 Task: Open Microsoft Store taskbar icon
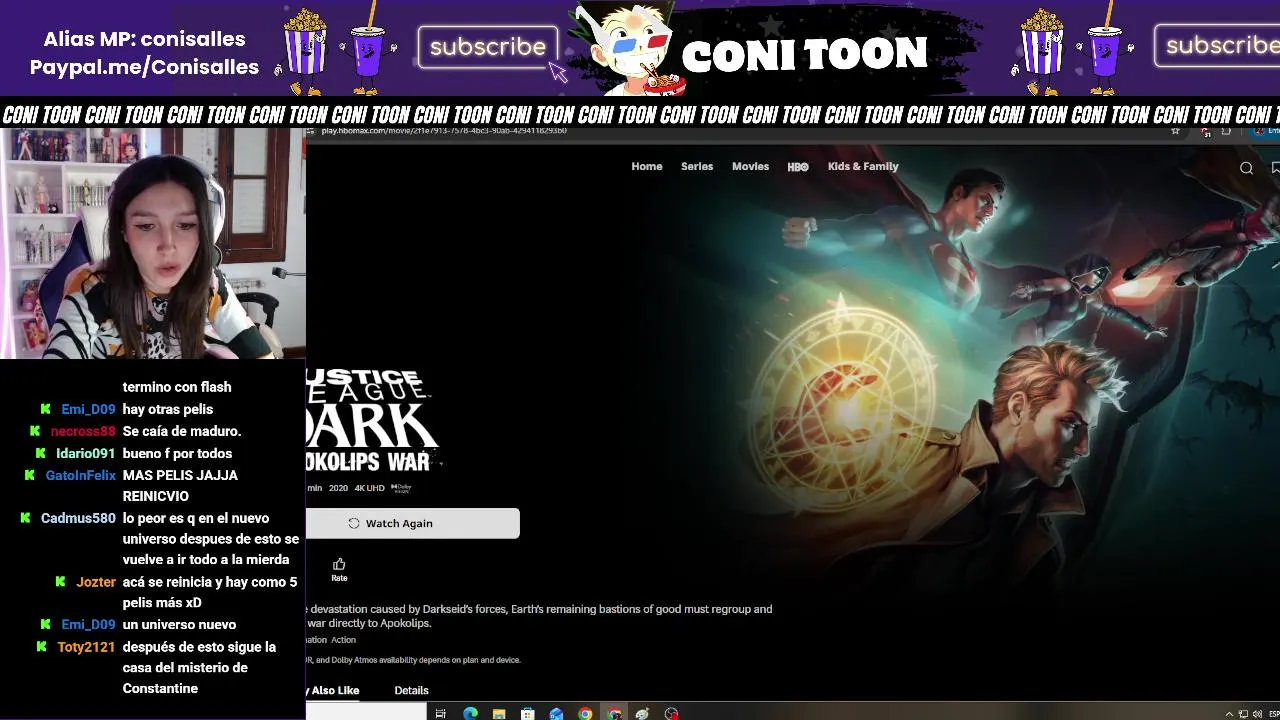tap(527, 713)
